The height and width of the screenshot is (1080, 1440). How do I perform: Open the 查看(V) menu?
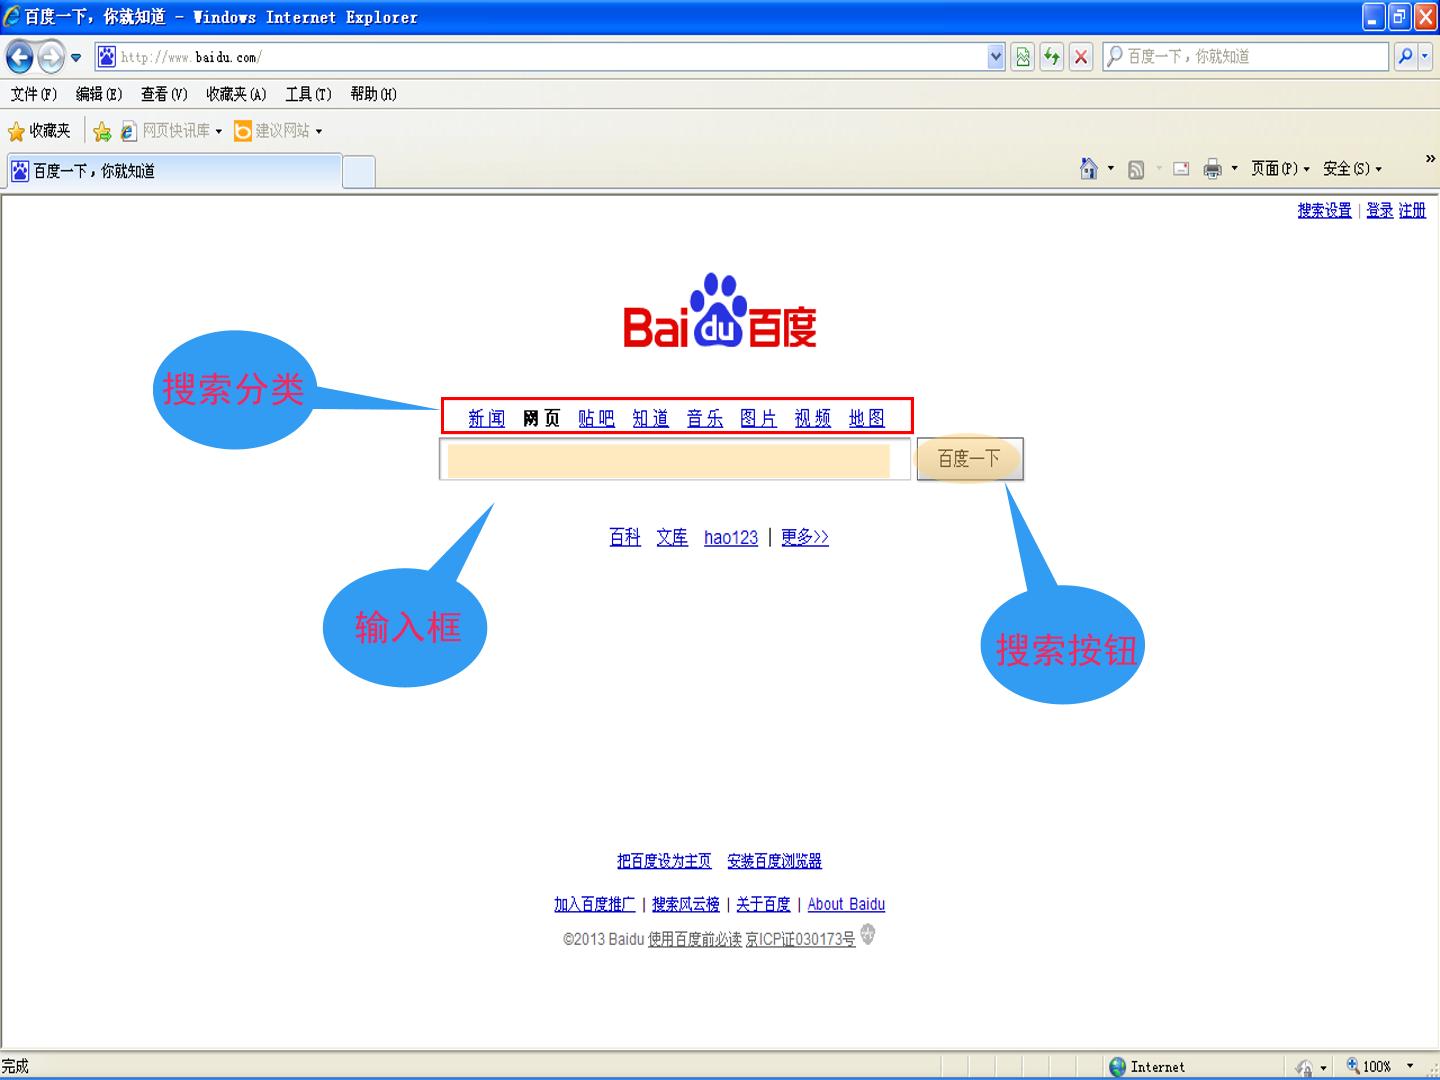[x=164, y=94]
